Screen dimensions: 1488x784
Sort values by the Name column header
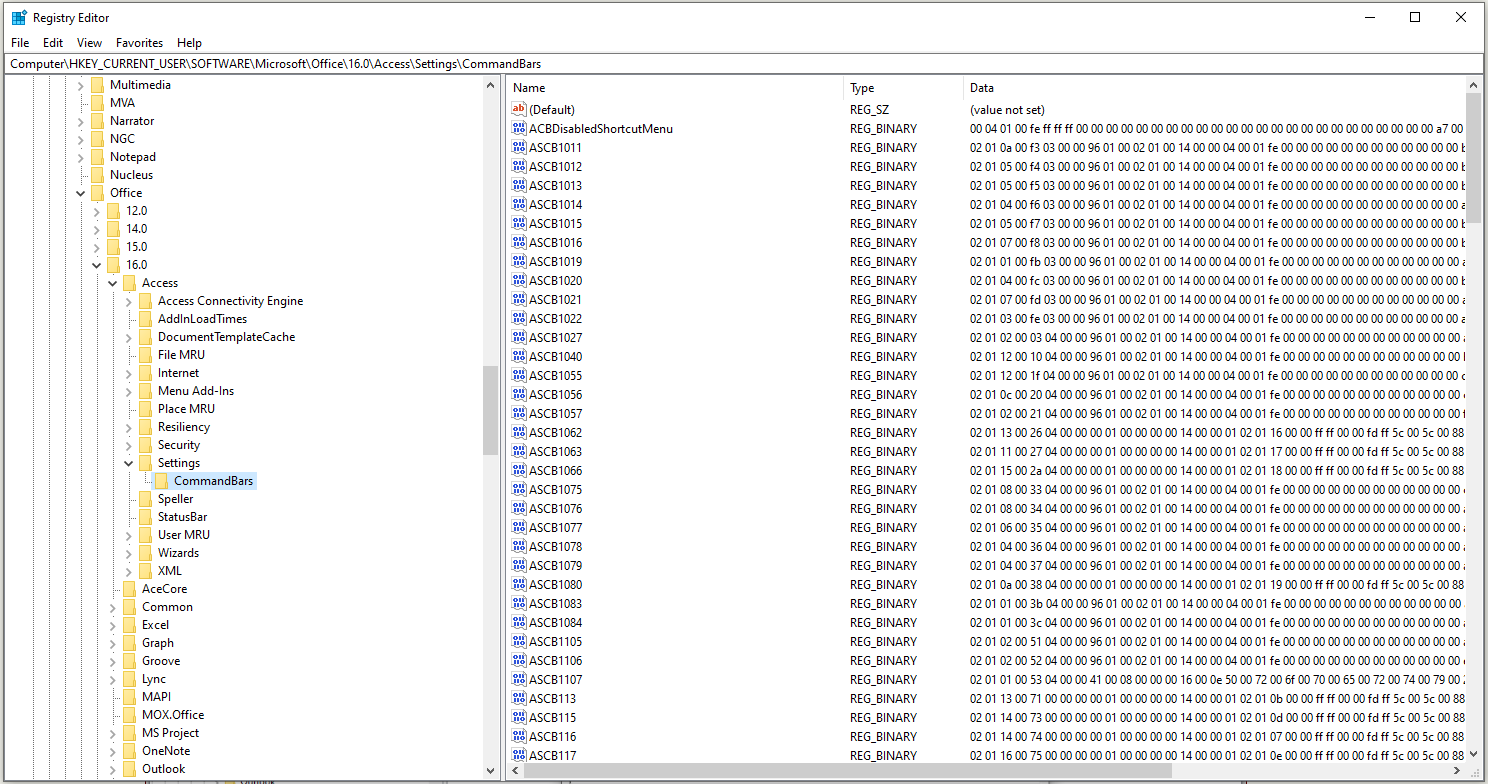click(x=675, y=88)
